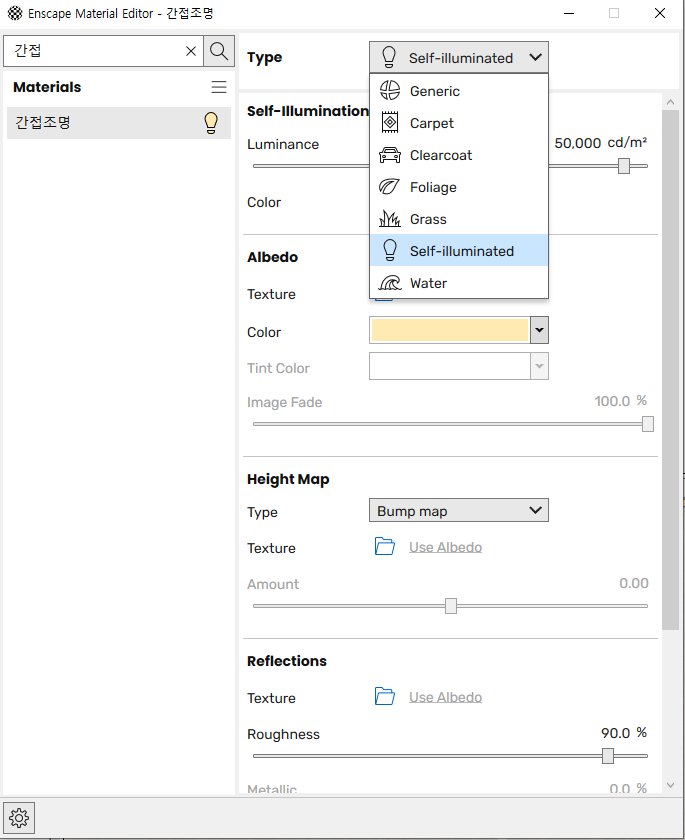Click the scrollbar down arrow
The image size is (685, 840).
coord(670,785)
